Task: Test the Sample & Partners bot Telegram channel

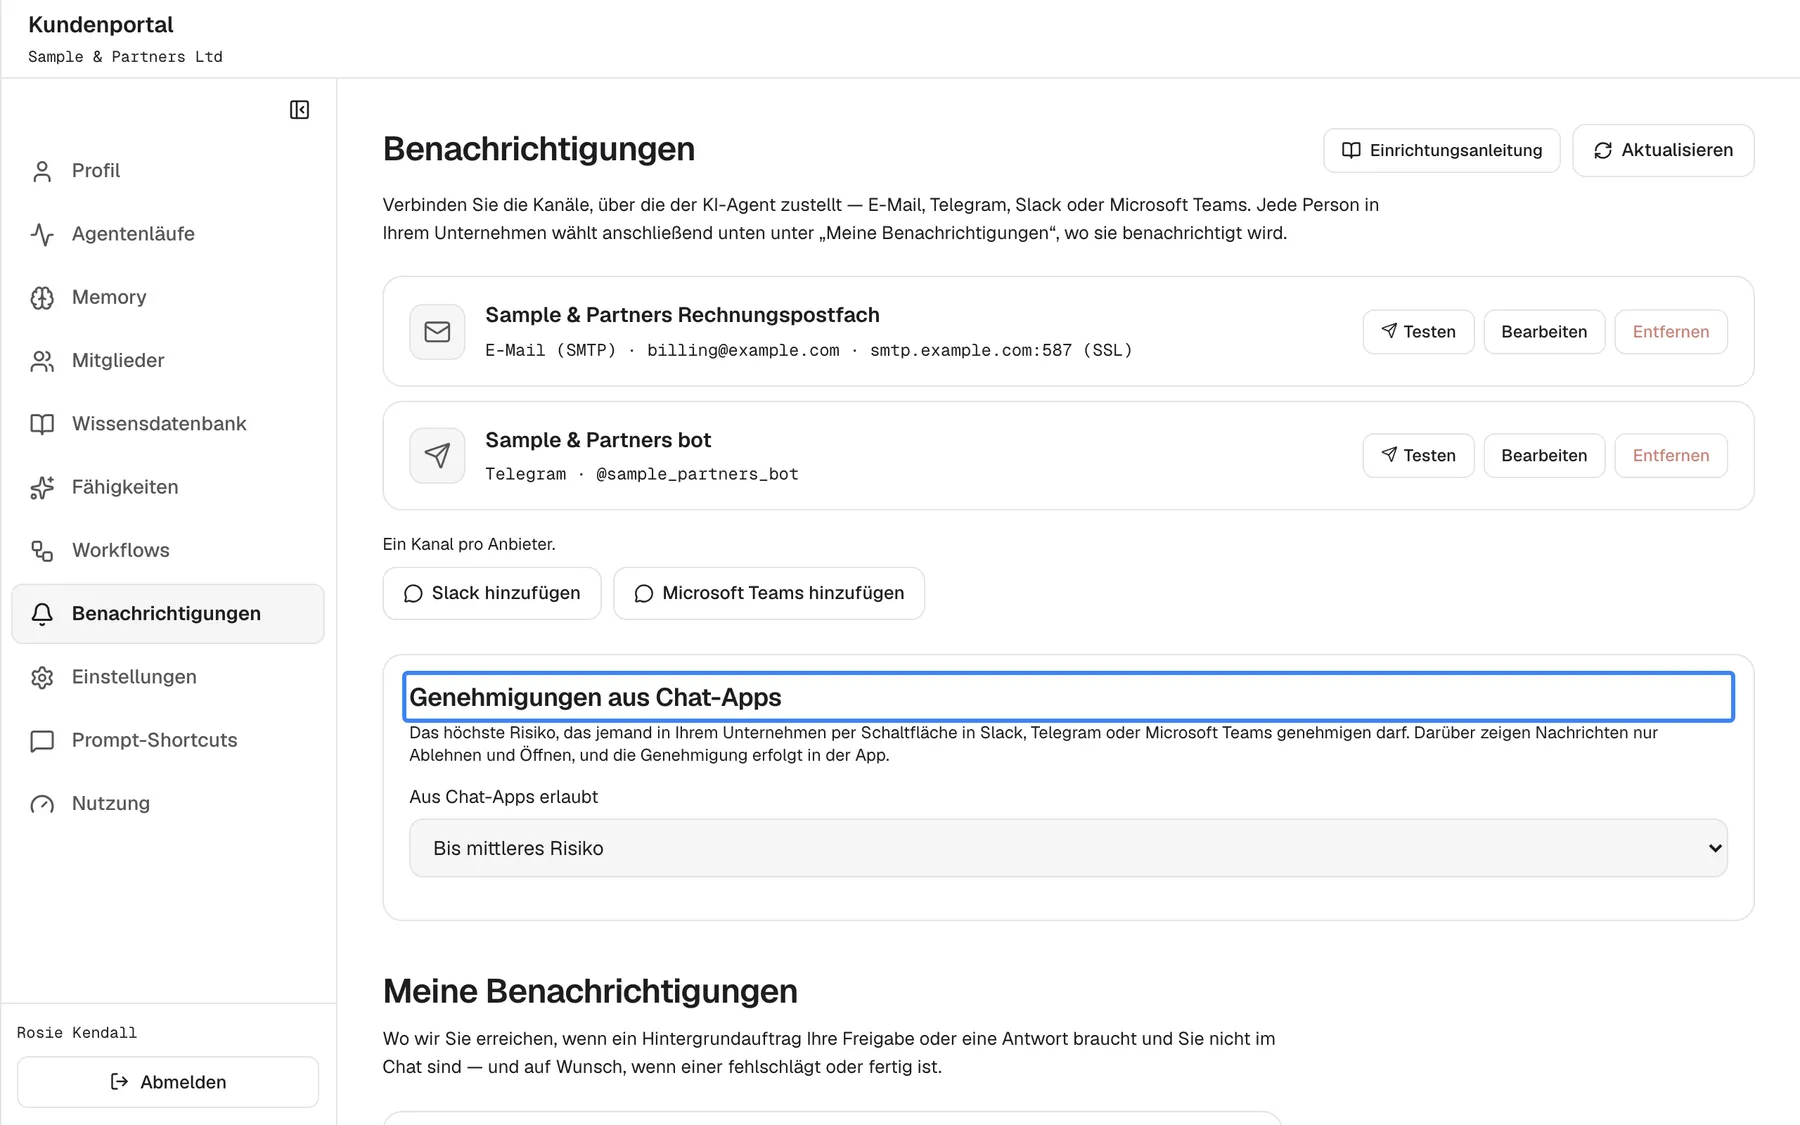Action: point(1418,456)
